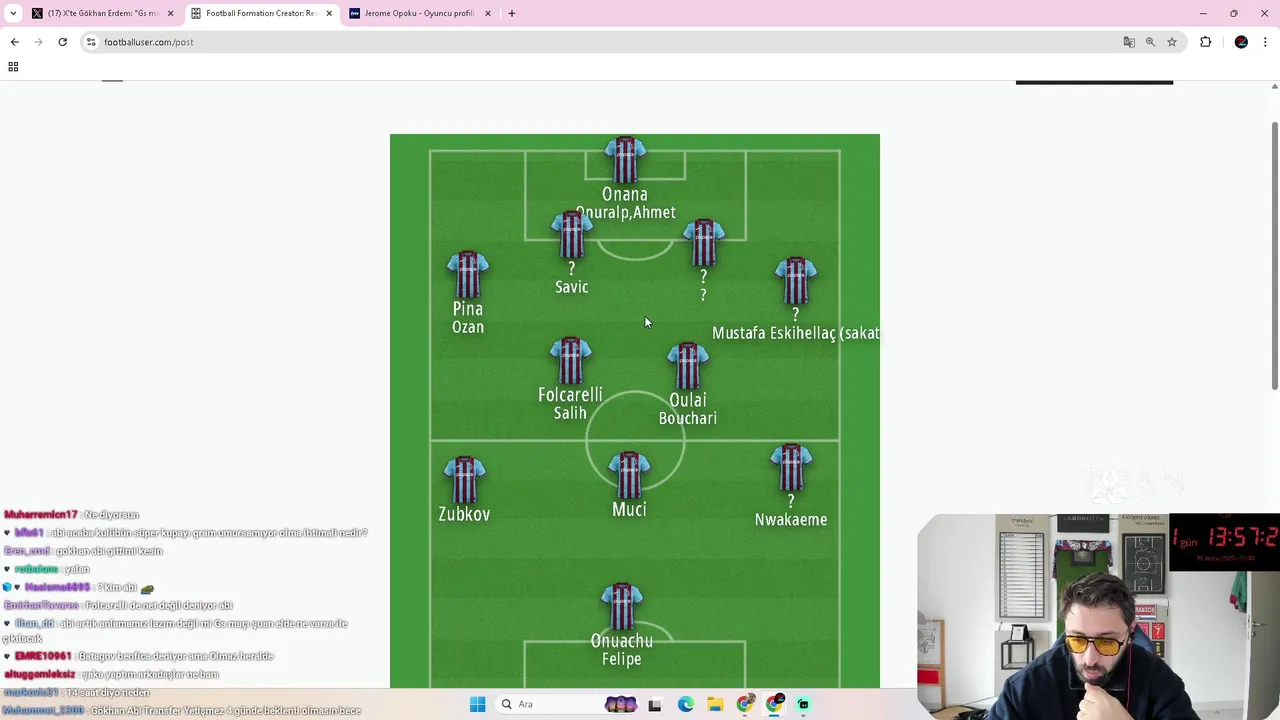Click the Salih name label
The image size is (1280, 720).
pyautogui.click(x=570, y=413)
